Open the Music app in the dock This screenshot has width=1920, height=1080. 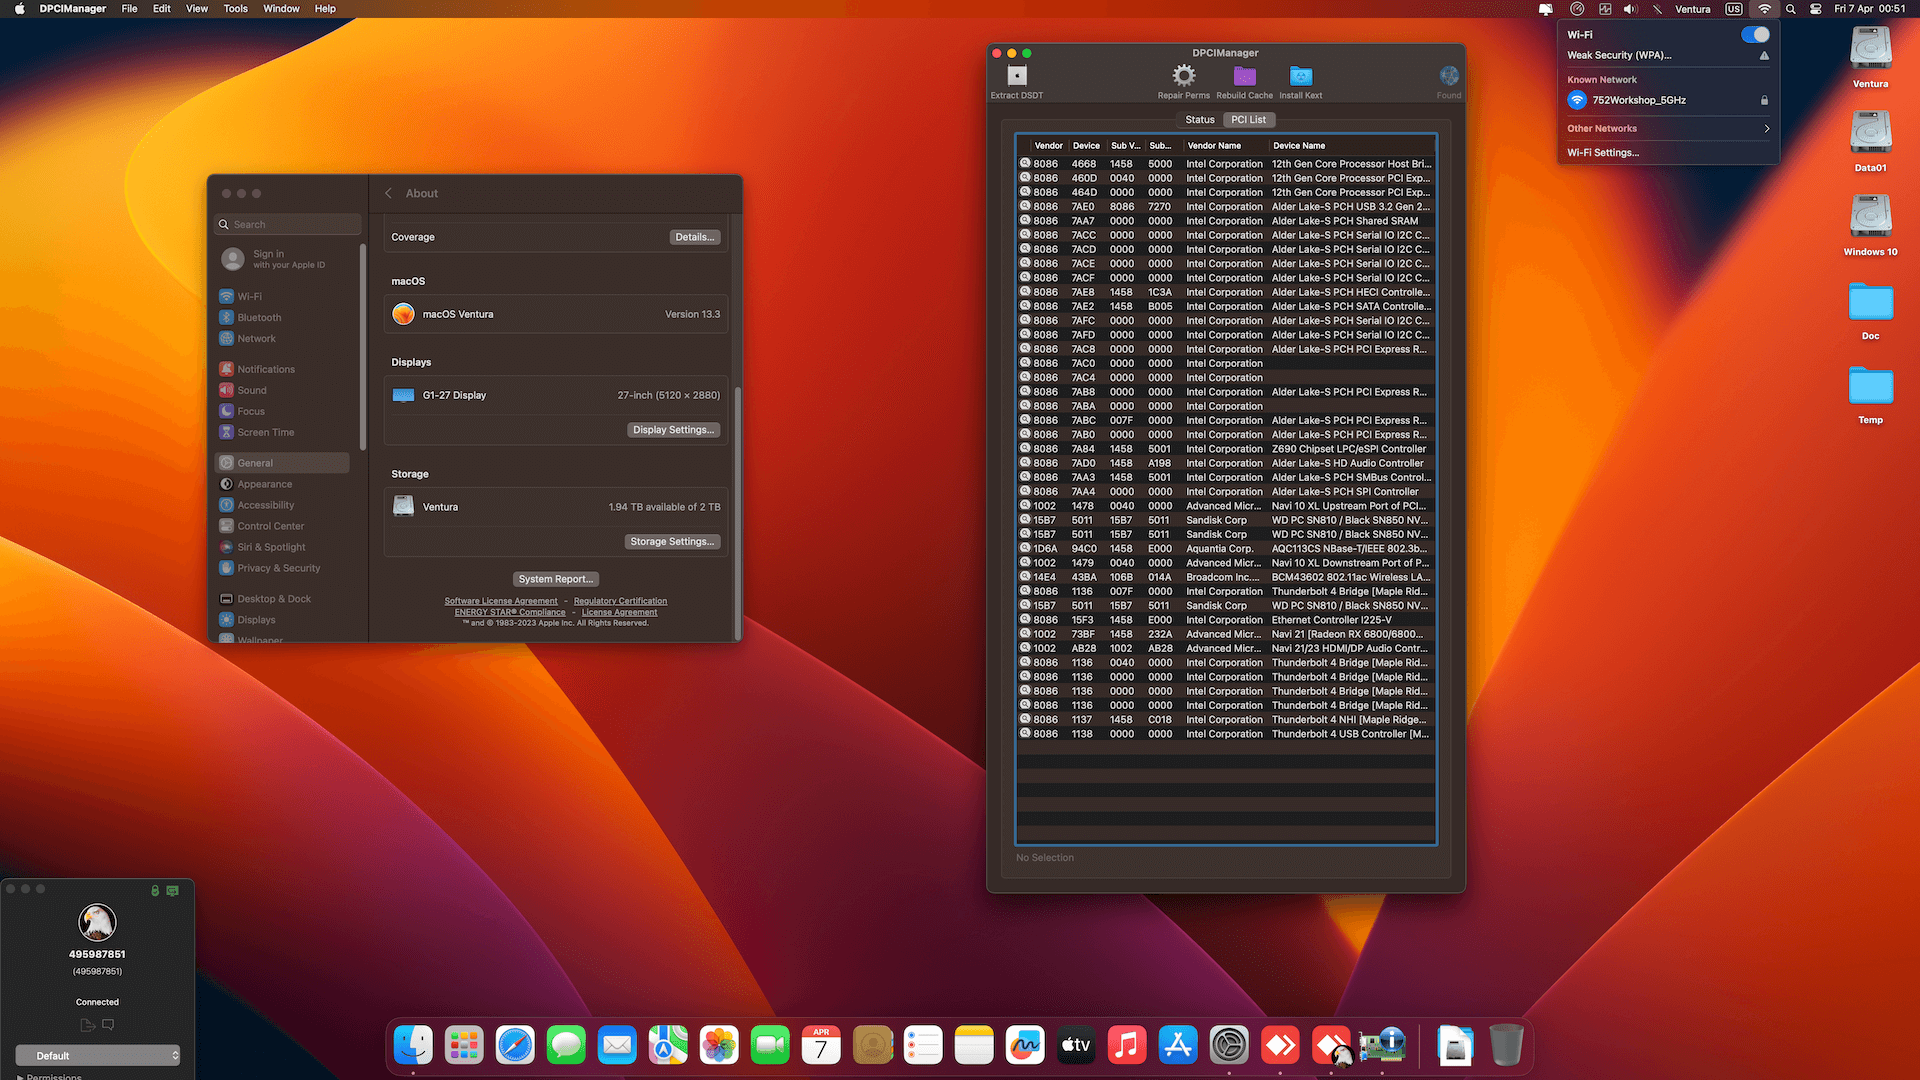[1126, 1044]
